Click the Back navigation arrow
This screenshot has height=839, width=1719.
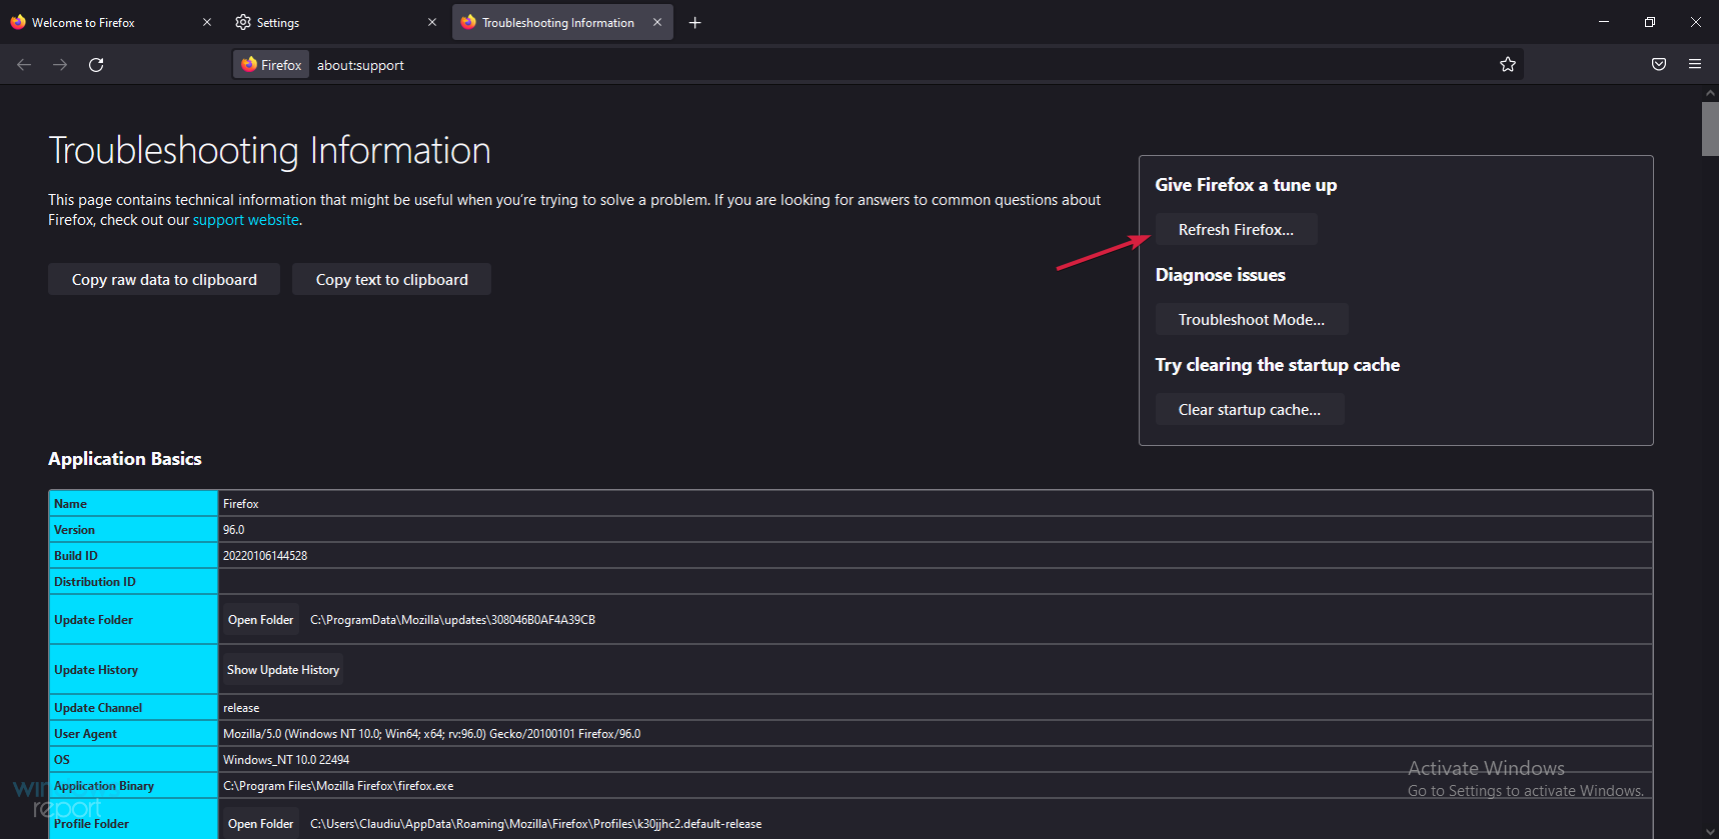[x=24, y=65]
